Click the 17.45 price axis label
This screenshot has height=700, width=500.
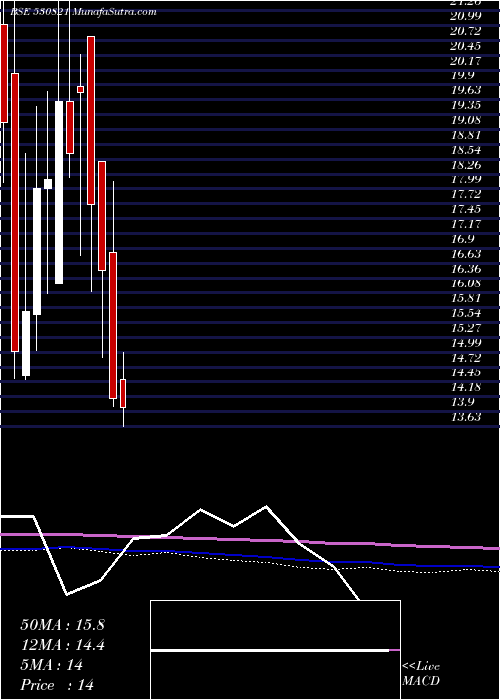466,209
